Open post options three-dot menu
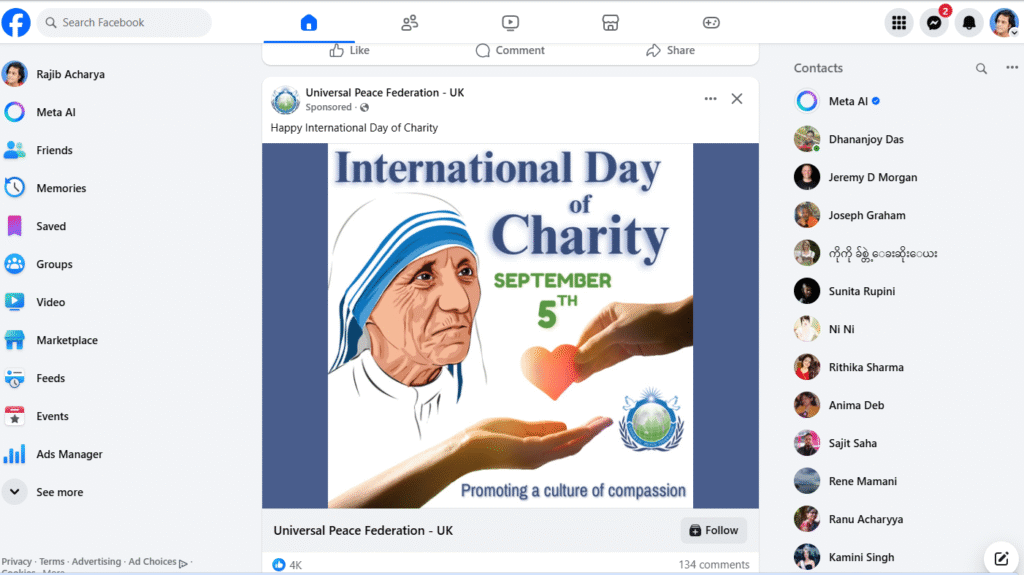The width and height of the screenshot is (1024, 575). 711,99
